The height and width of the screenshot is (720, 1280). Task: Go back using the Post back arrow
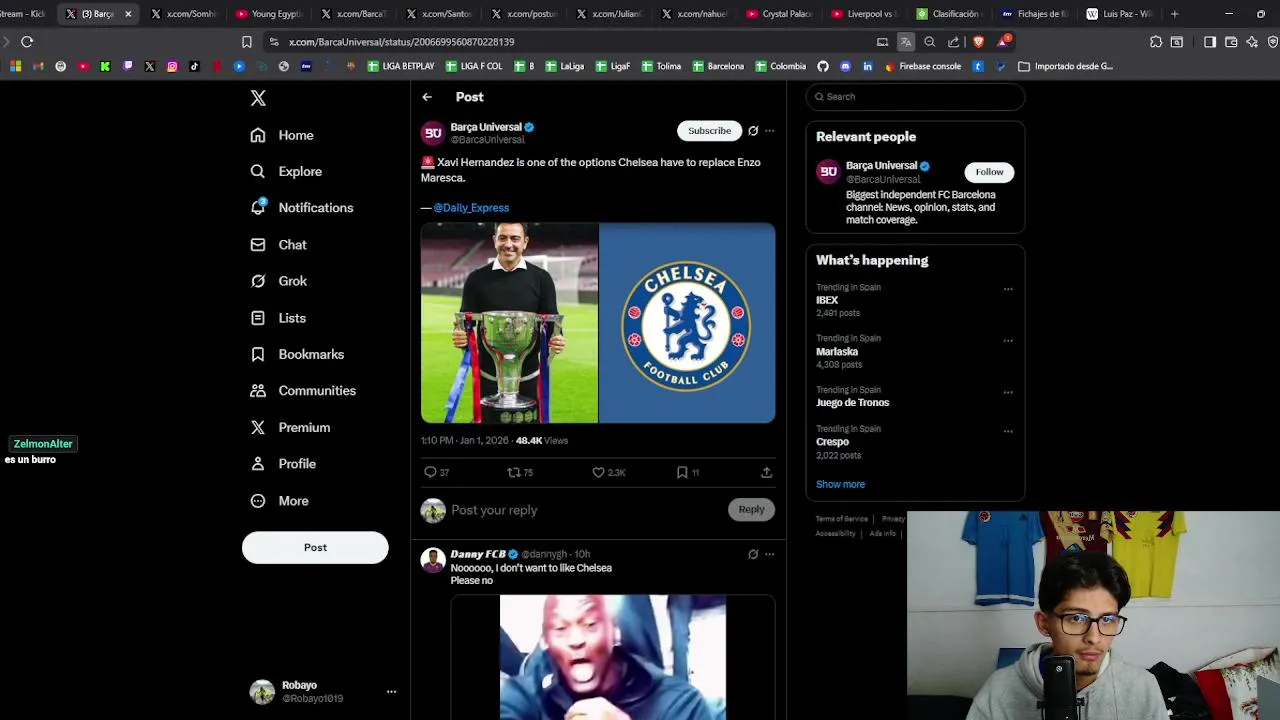[427, 97]
